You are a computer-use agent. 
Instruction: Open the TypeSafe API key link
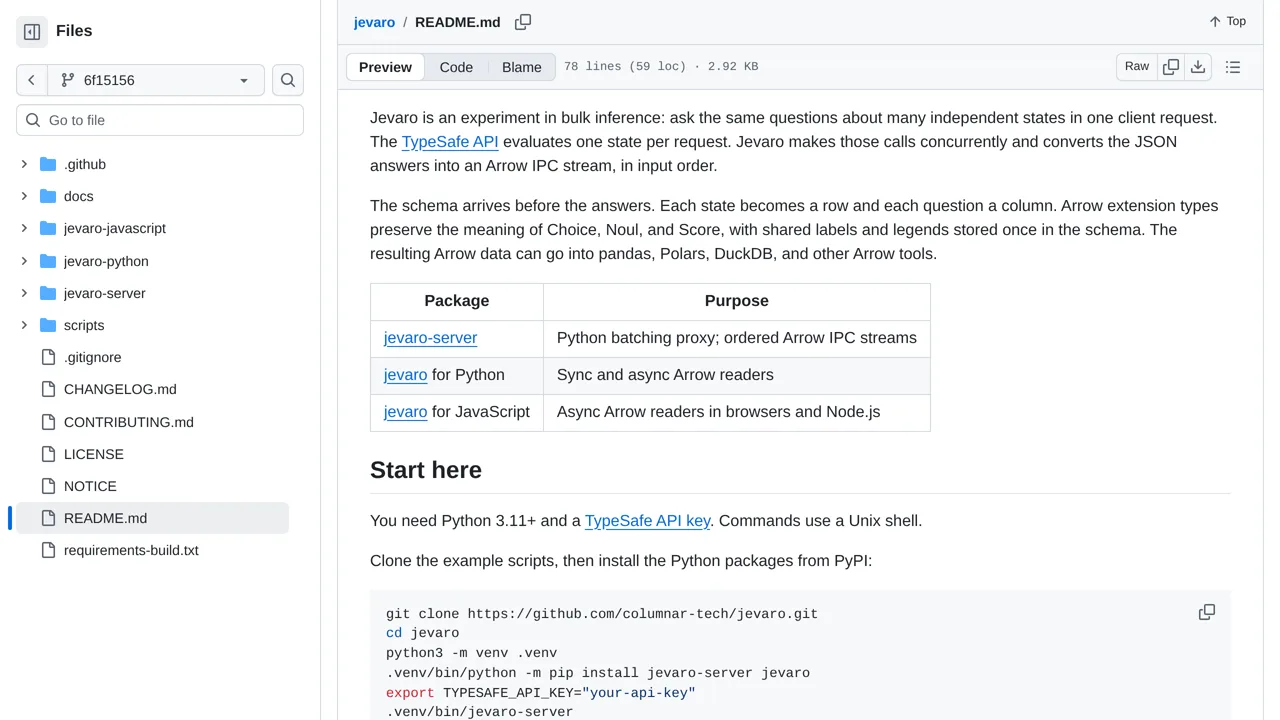click(648, 521)
